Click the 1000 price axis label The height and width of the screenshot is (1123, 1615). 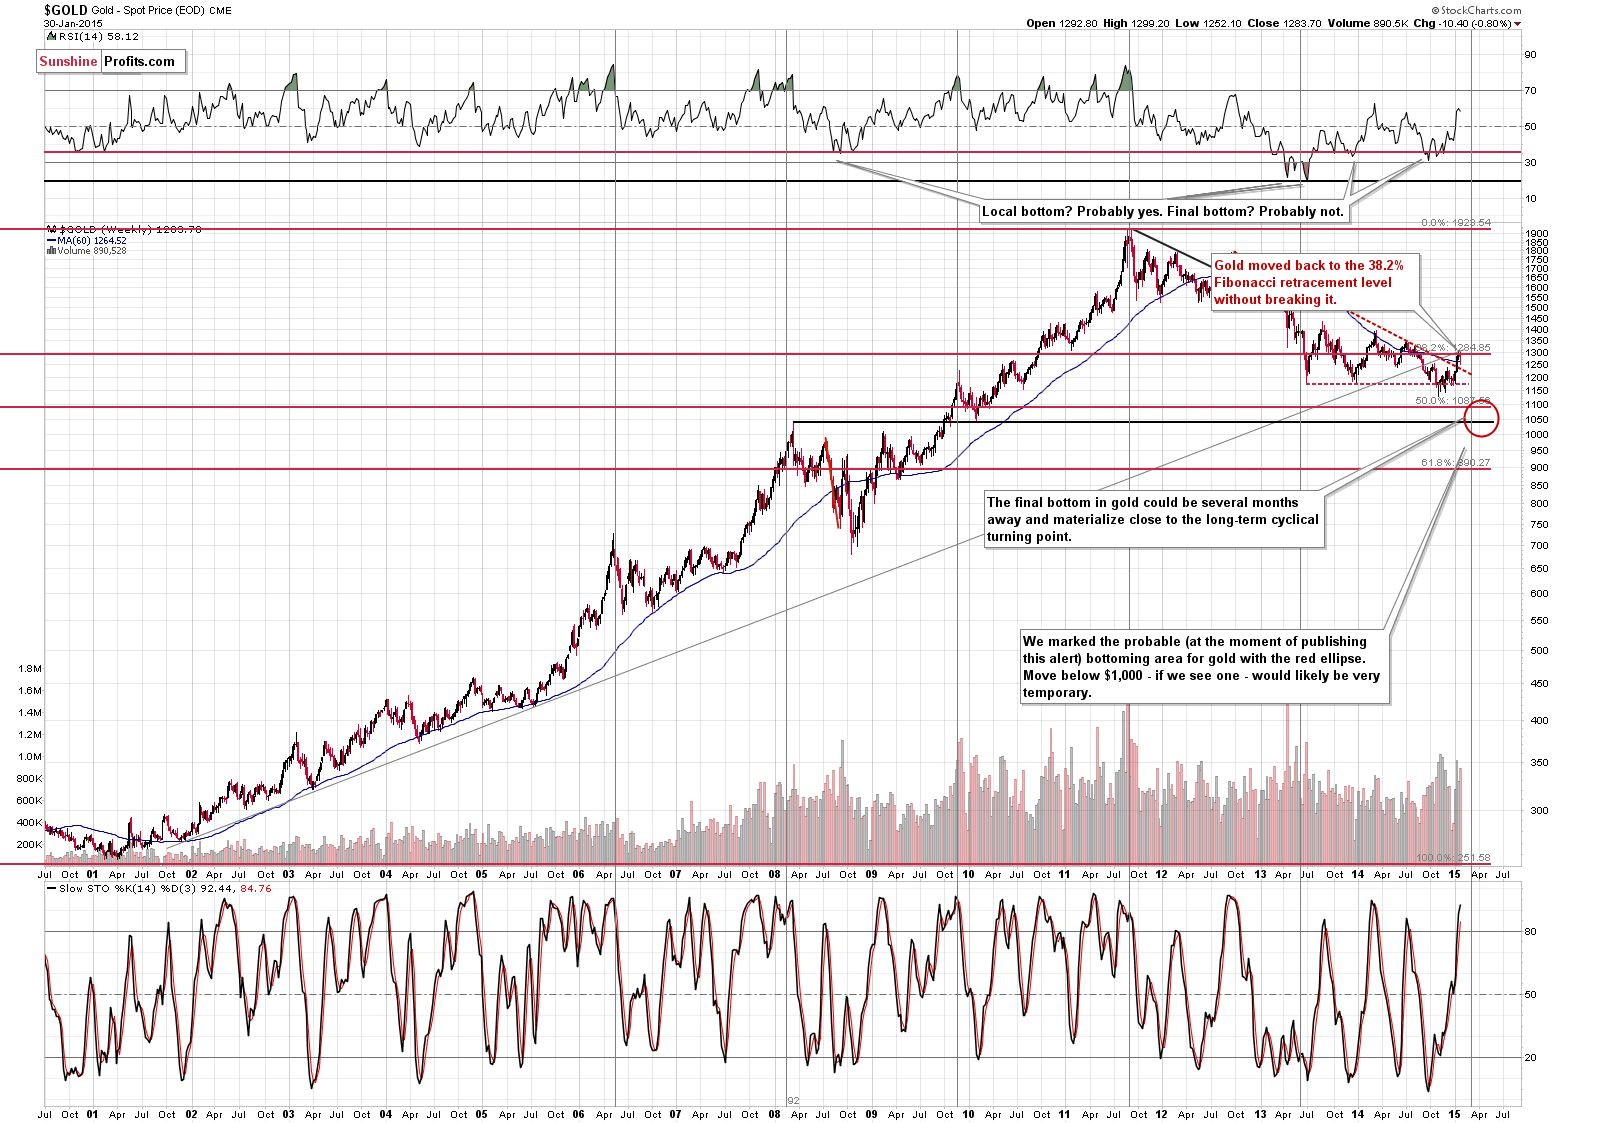[x=1537, y=435]
